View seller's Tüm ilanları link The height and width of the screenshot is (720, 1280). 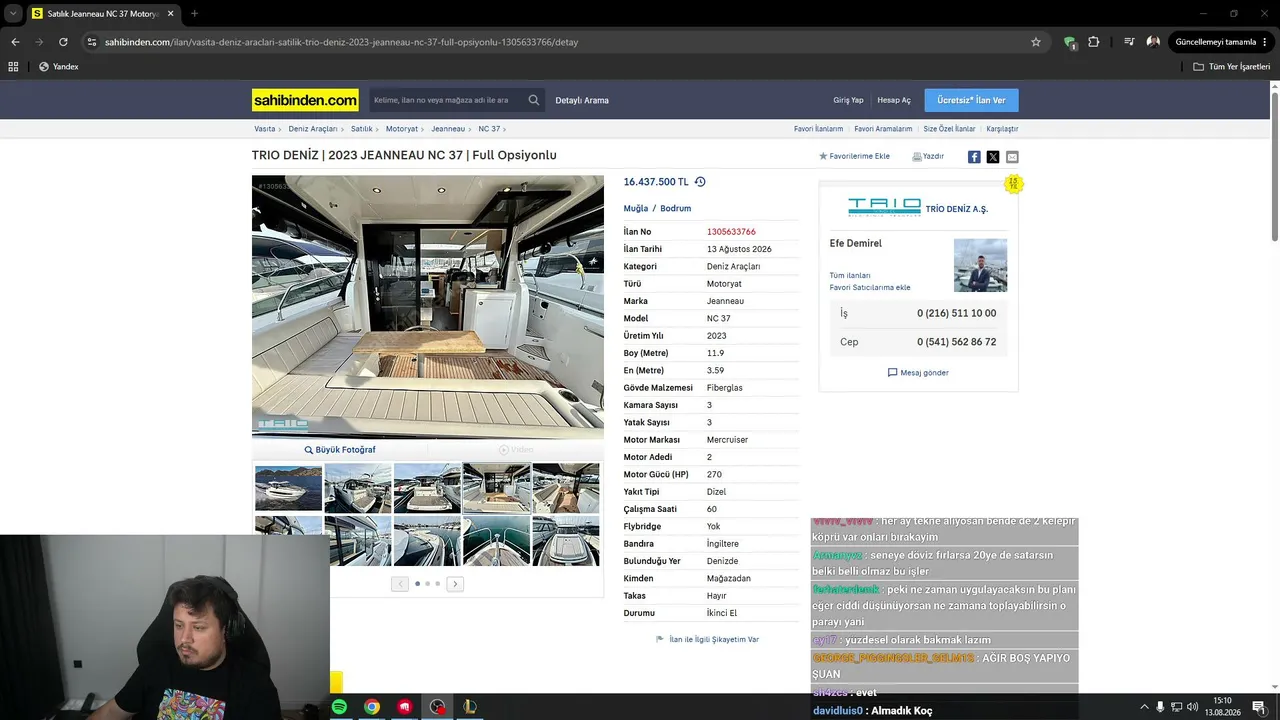point(850,276)
